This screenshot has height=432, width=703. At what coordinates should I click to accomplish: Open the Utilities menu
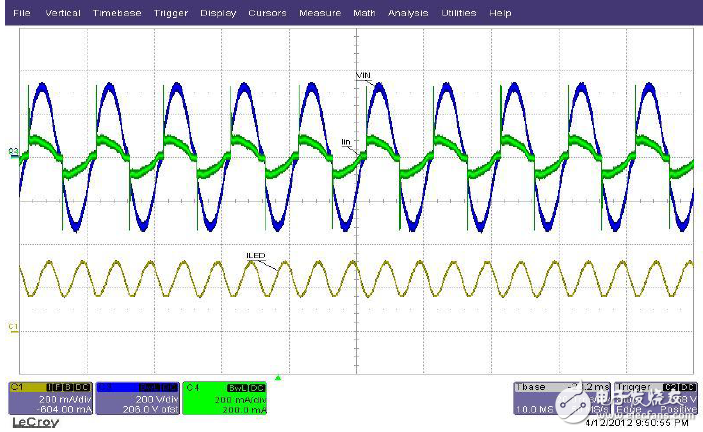459,13
